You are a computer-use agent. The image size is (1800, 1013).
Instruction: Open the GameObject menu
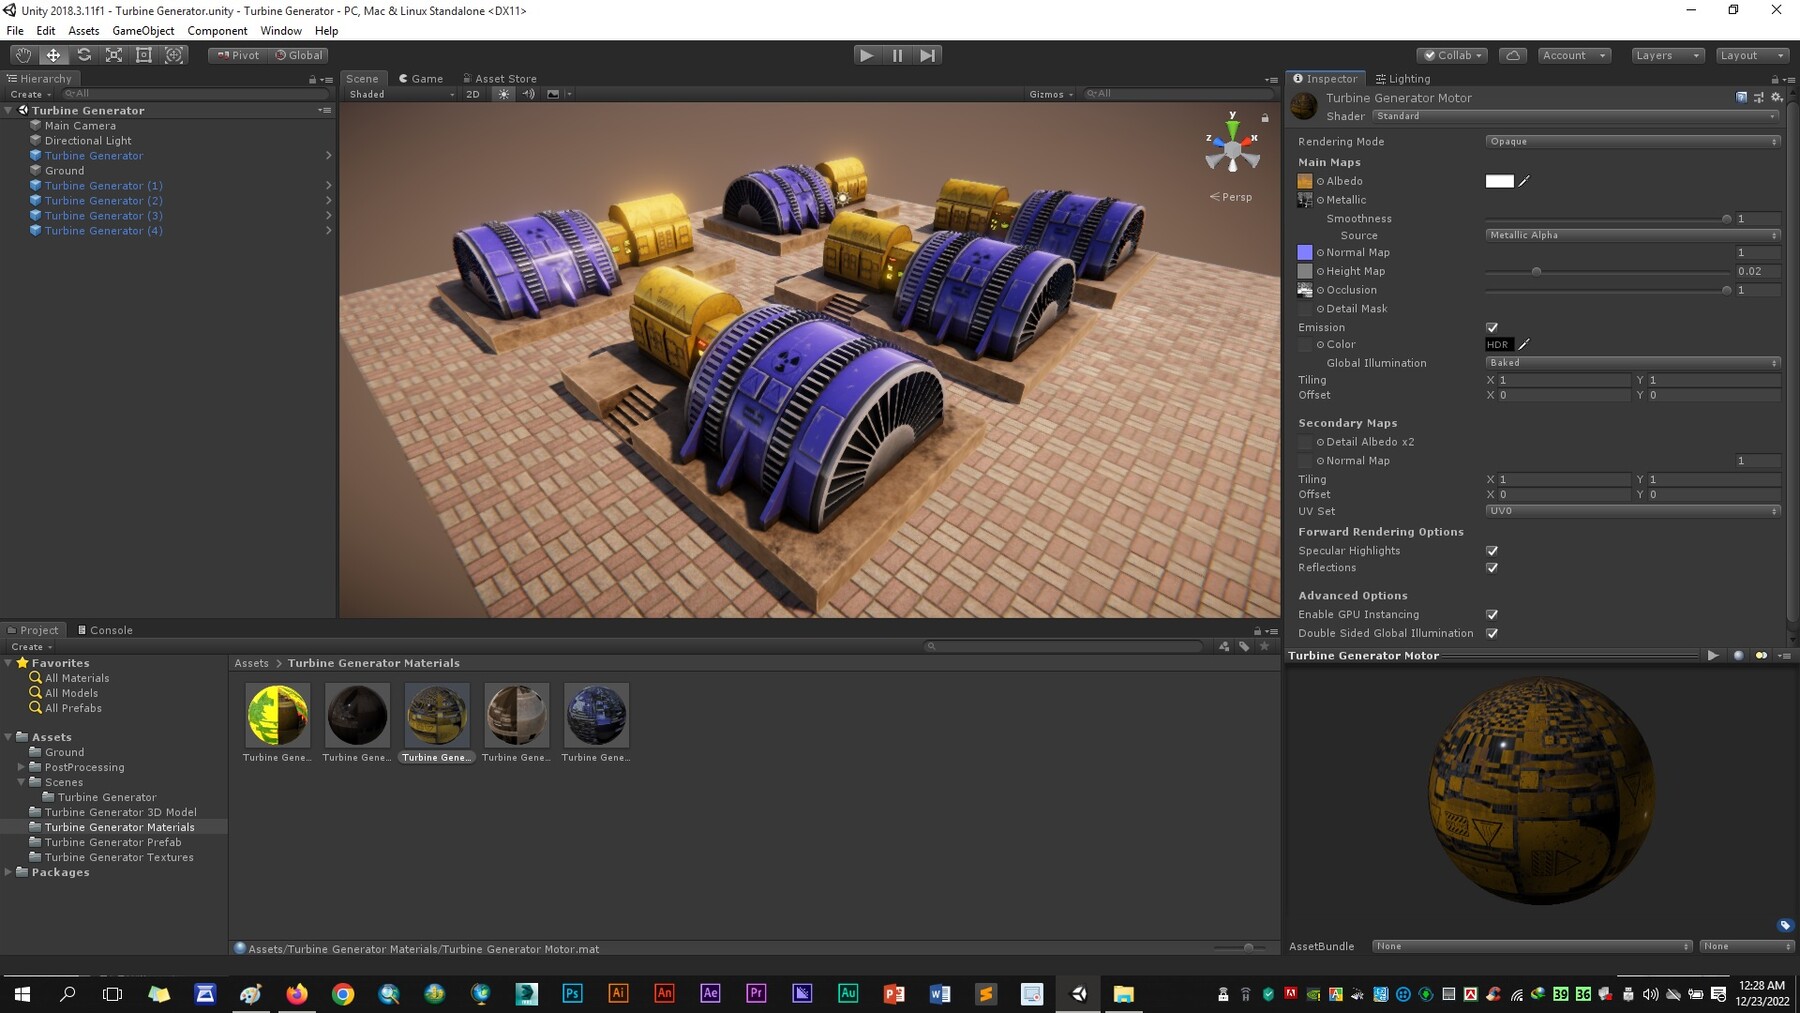coord(142,30)
